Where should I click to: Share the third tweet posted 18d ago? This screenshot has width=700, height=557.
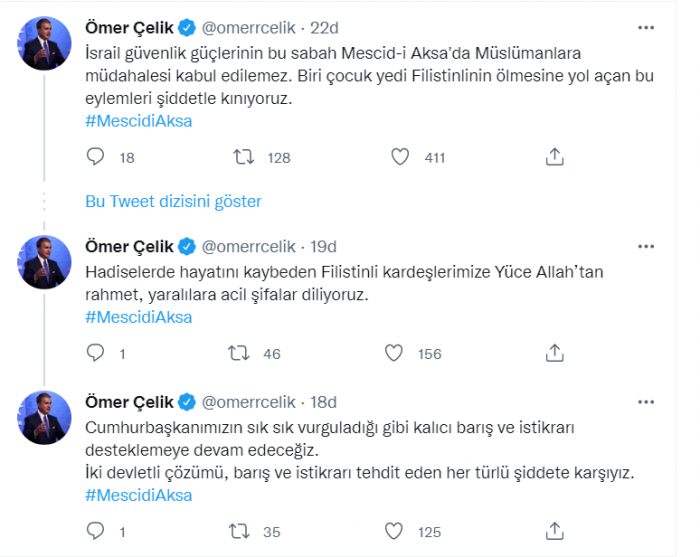555,531
